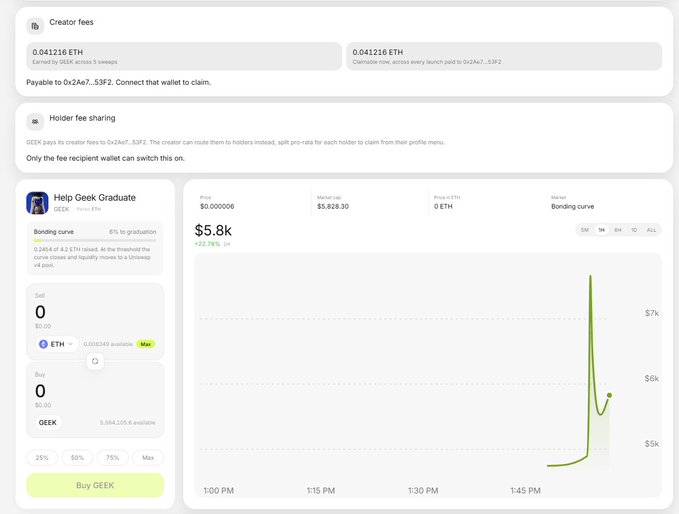Switch chart range to 6H
The width and height of the screenshot is (679, 514).
click(x=618, y=230)
